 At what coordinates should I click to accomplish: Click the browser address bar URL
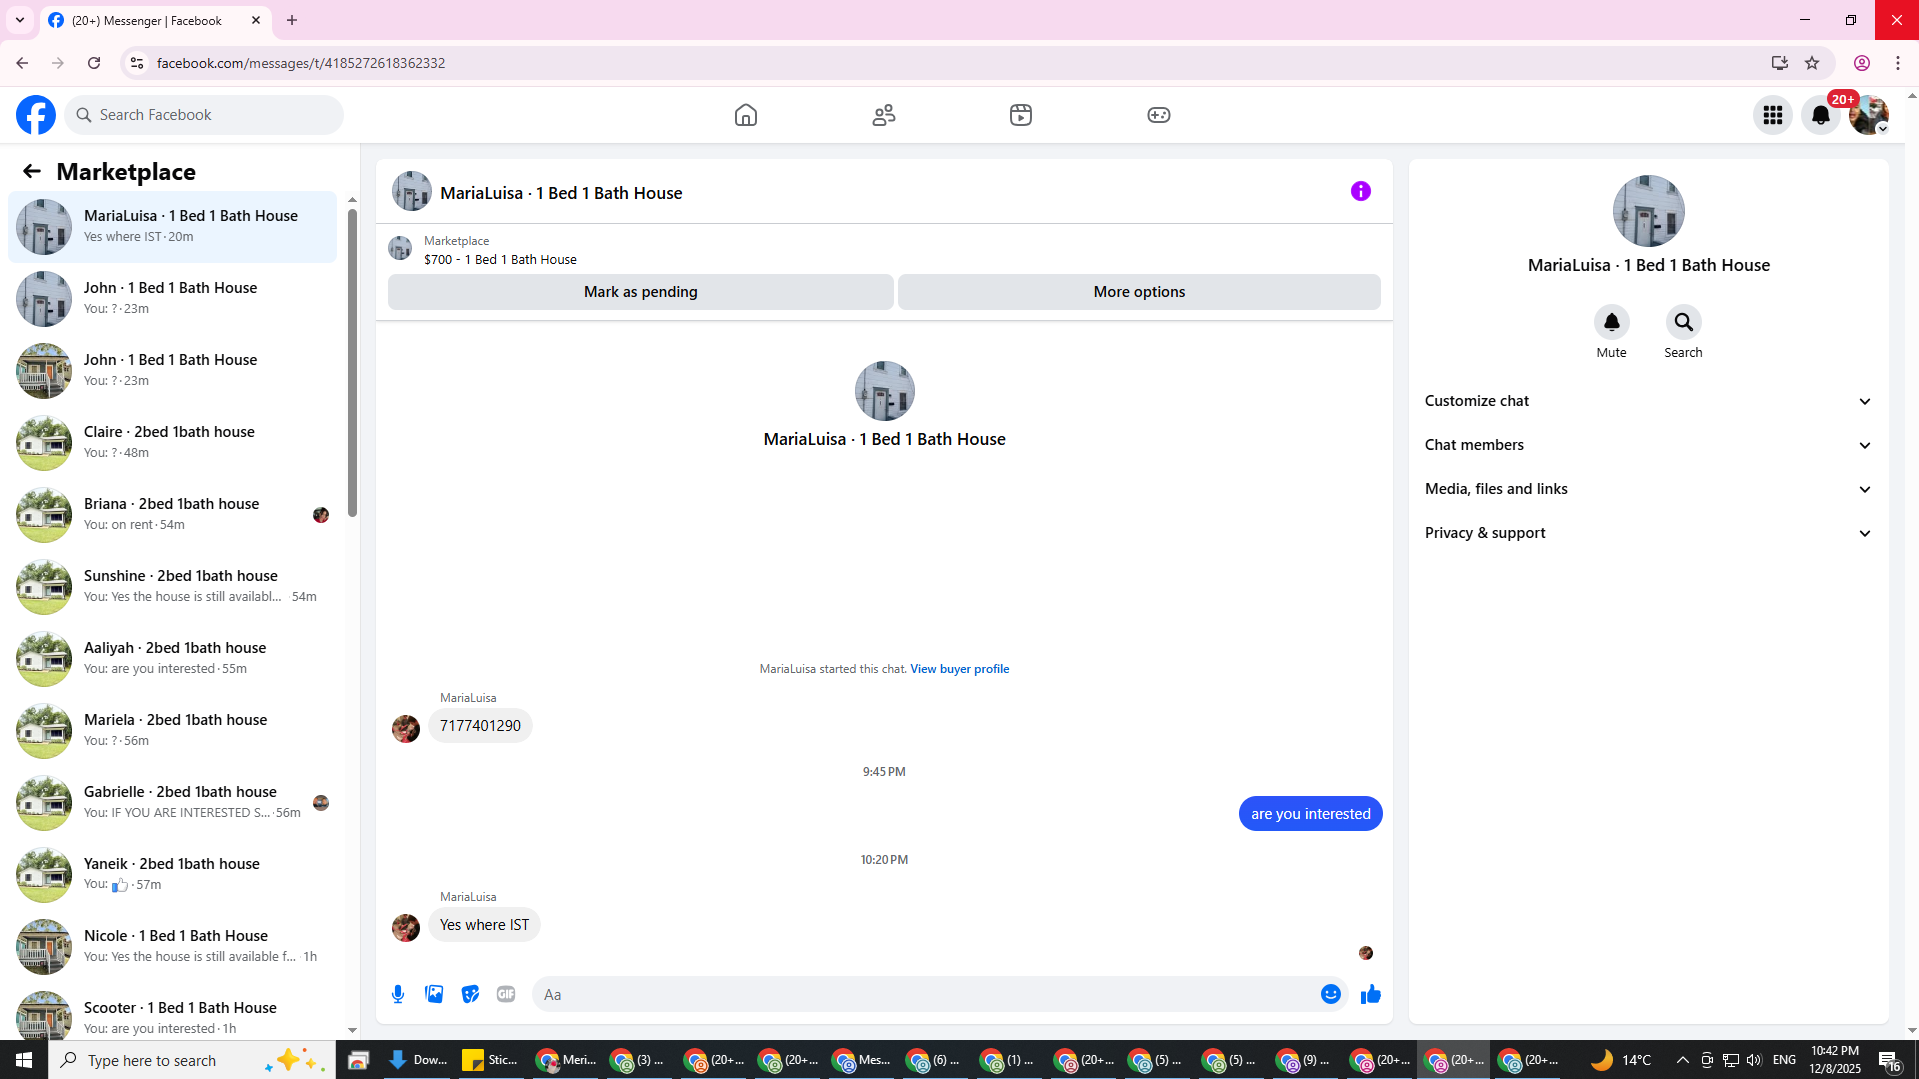pos(301,63)
